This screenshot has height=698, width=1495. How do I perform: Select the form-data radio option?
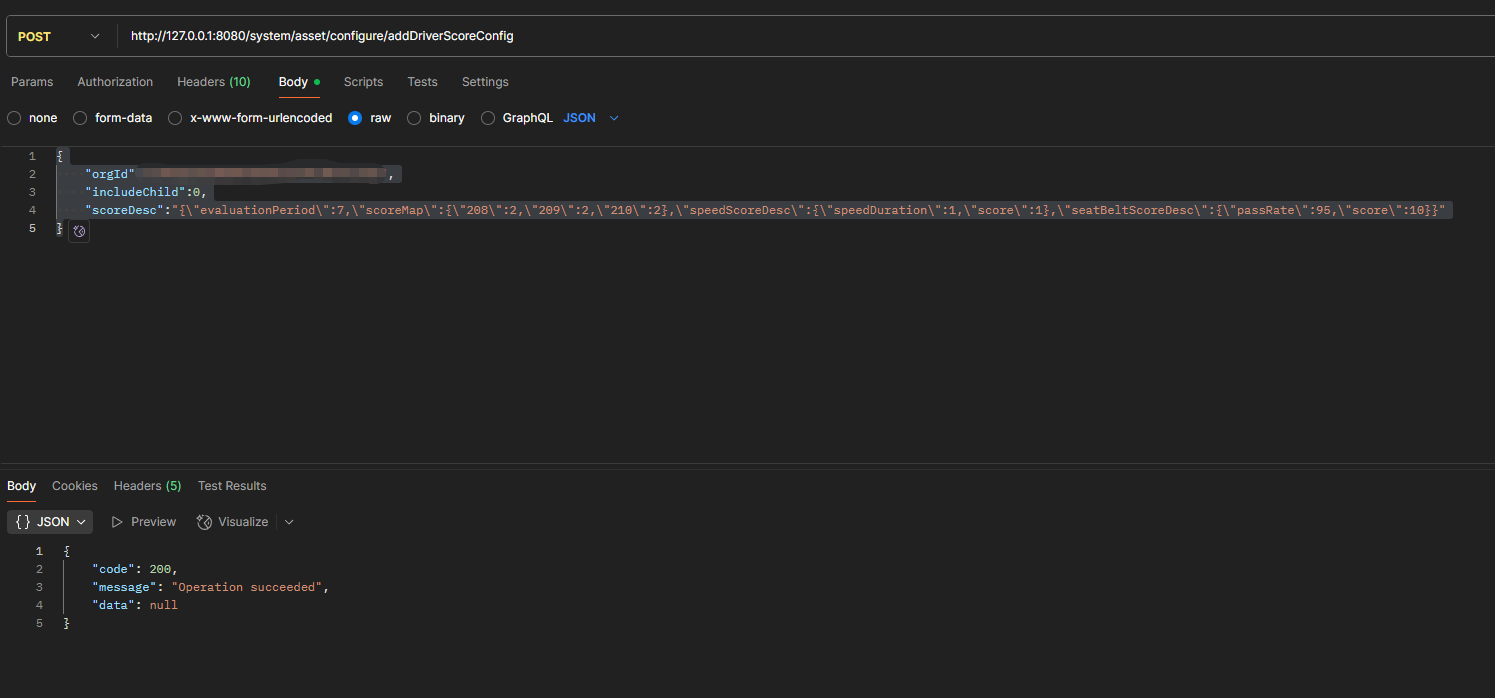pos(80,118)
